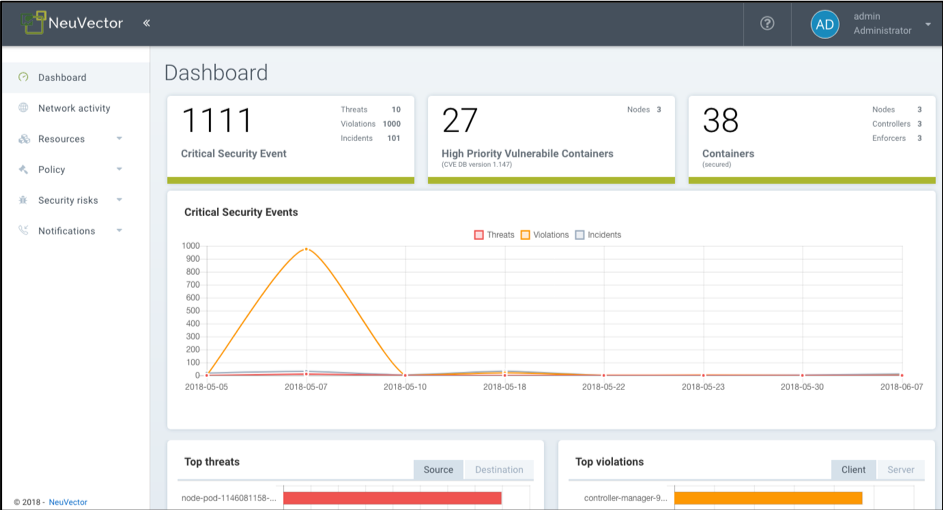This screenshot has width=943, height=510.
Task: Click the Network activity globe icon
Action: [23, 108]
